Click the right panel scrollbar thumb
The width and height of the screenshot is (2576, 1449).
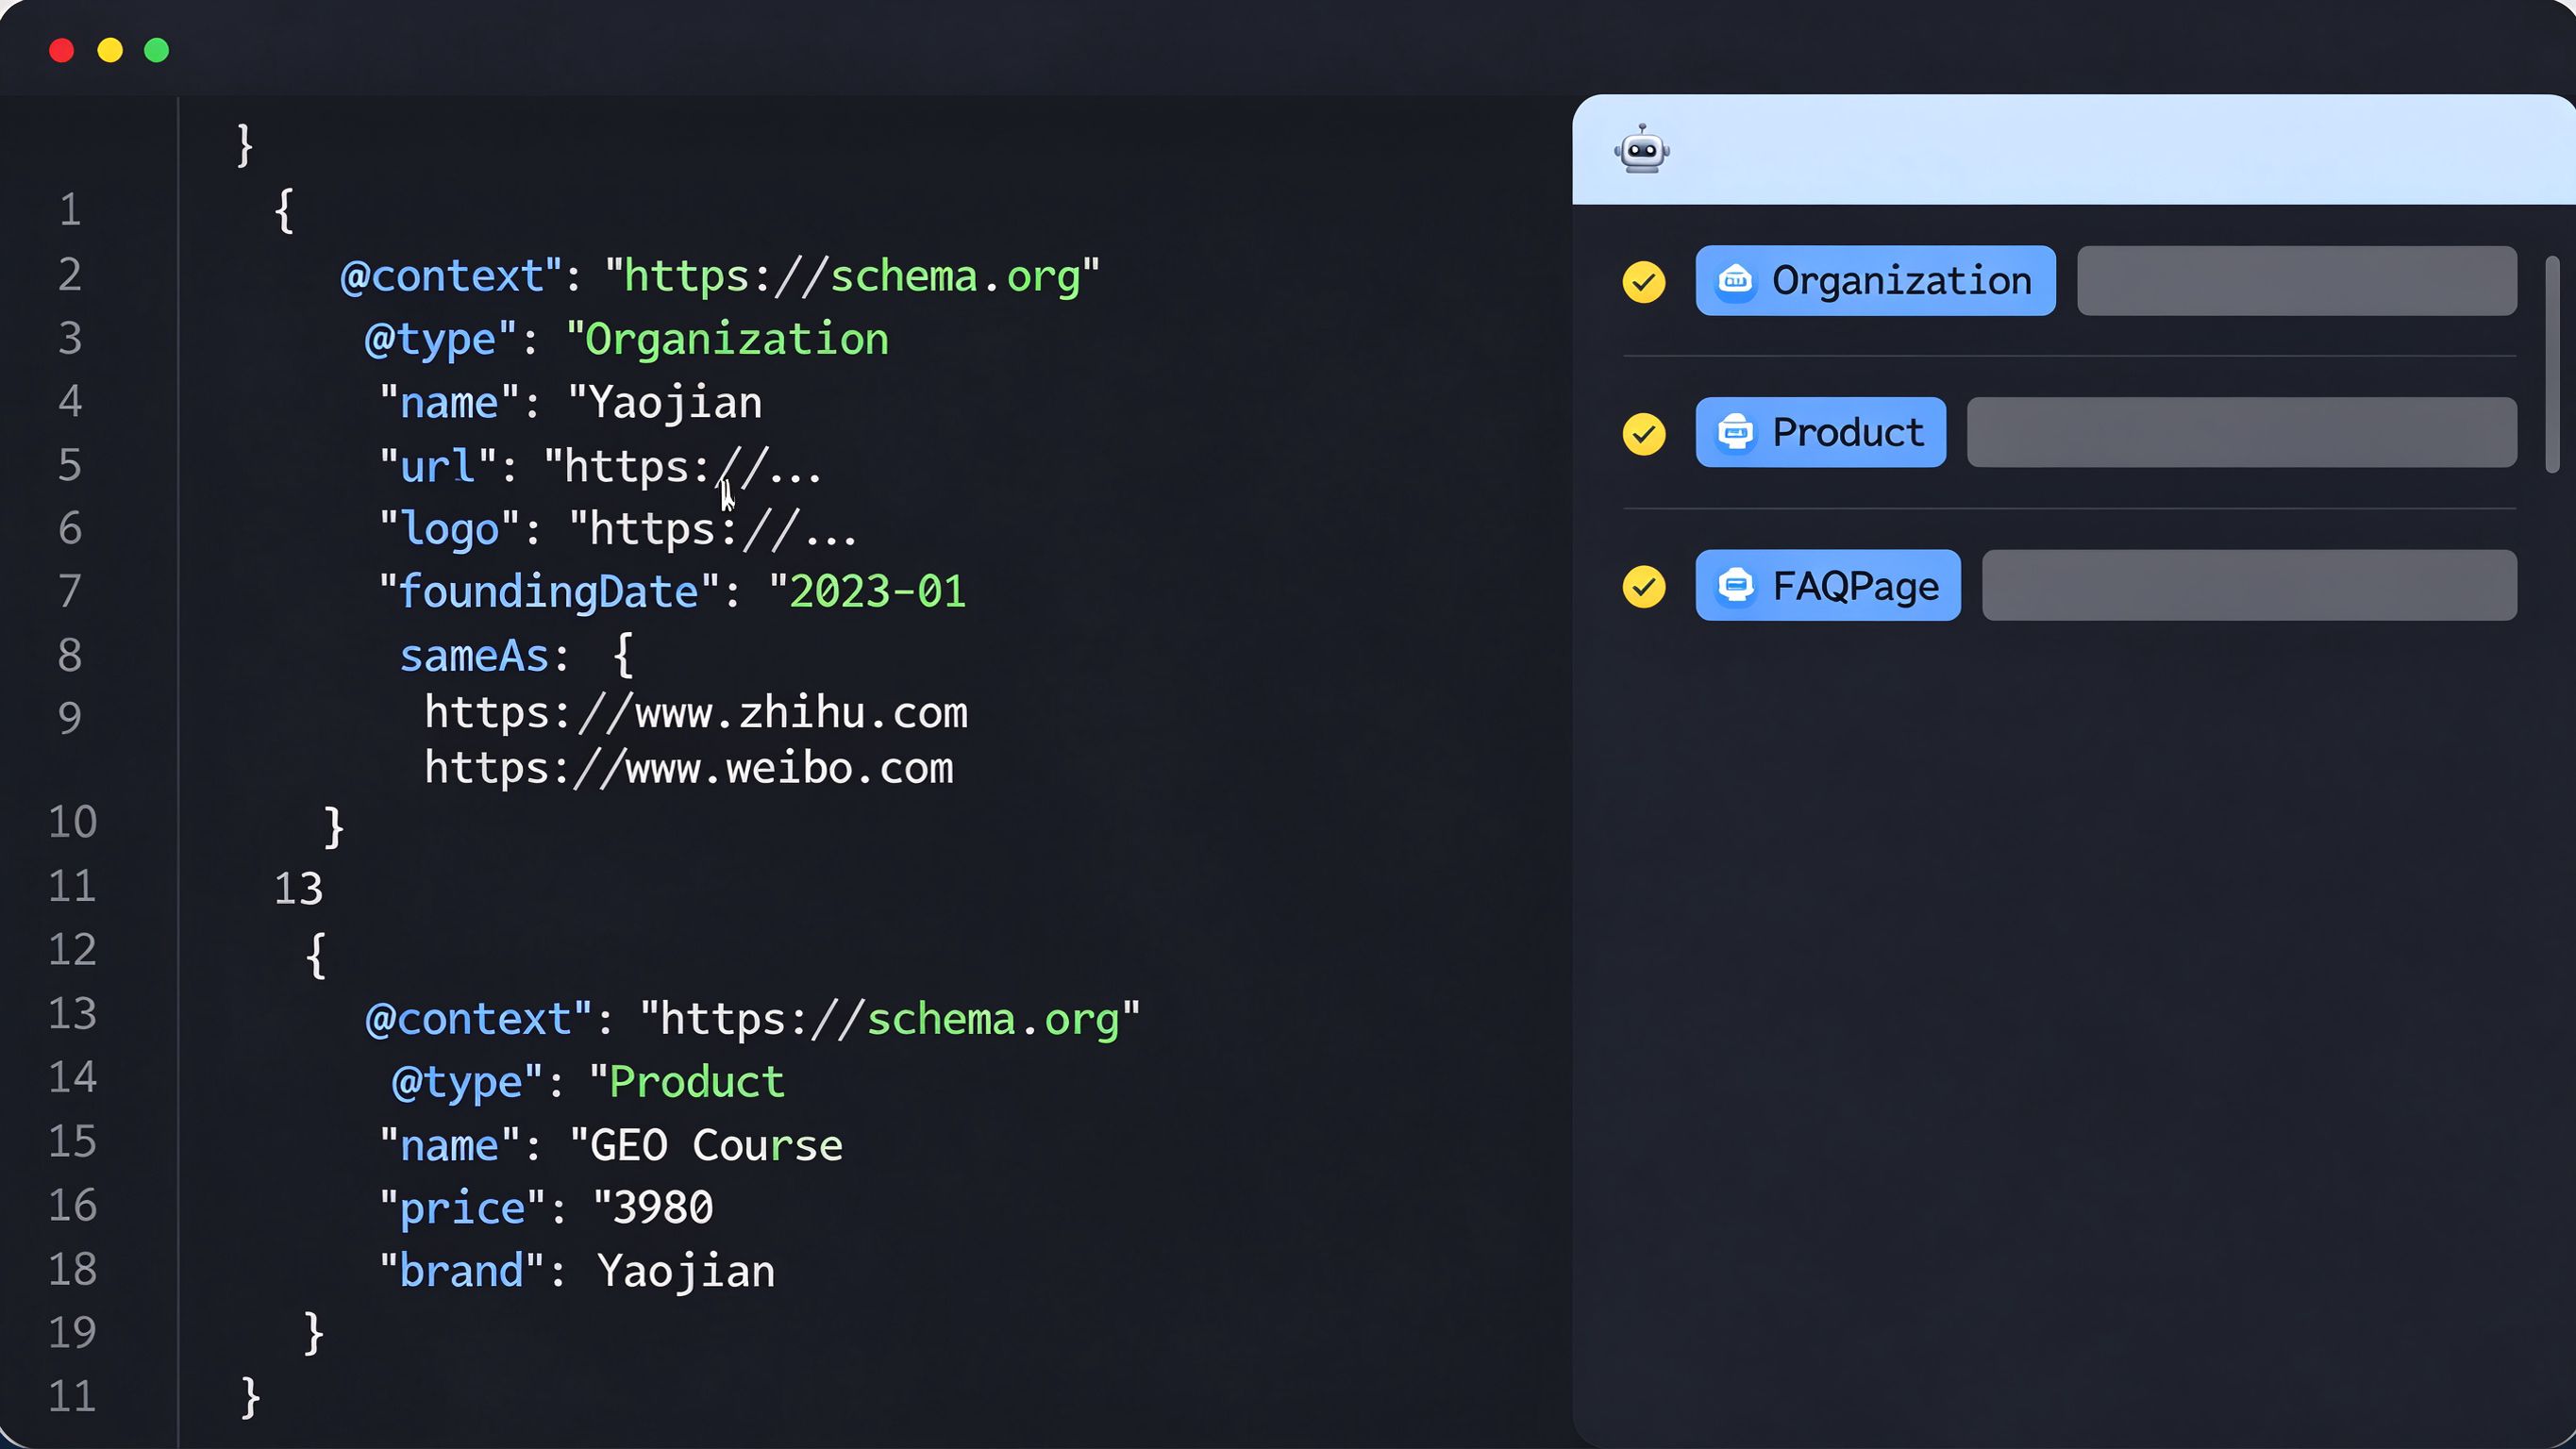click(2552, 364)
